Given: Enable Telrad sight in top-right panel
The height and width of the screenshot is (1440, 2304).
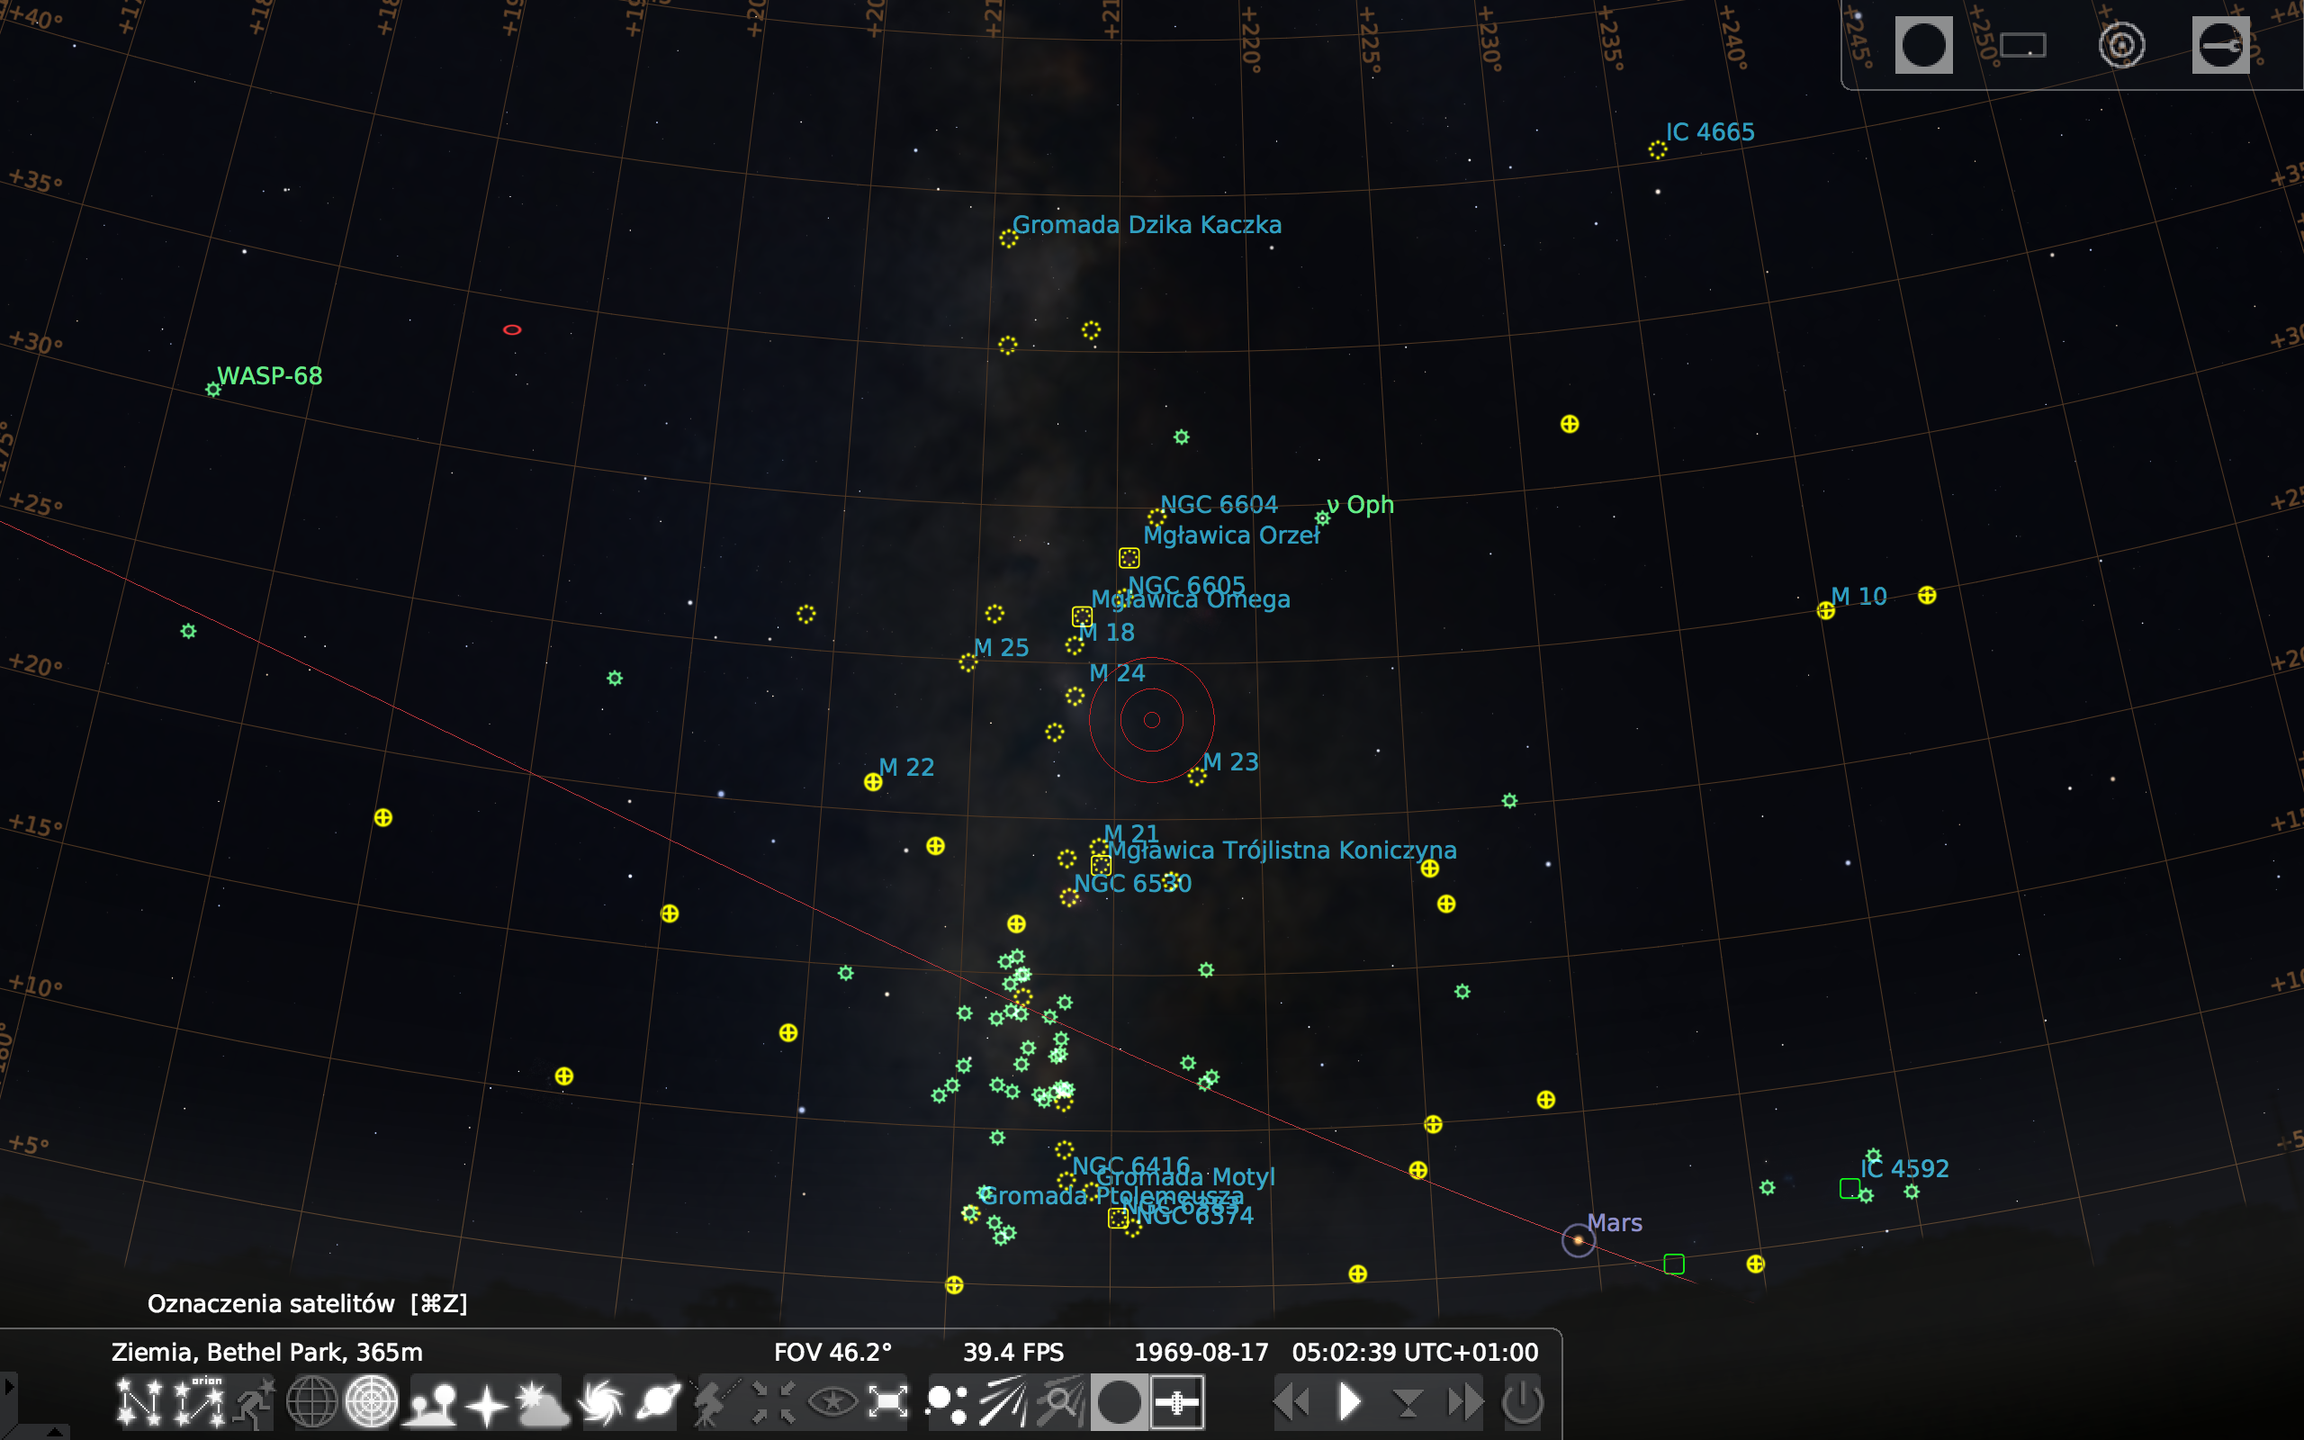Looking at the screenshot, I should tap(2121, 45).
